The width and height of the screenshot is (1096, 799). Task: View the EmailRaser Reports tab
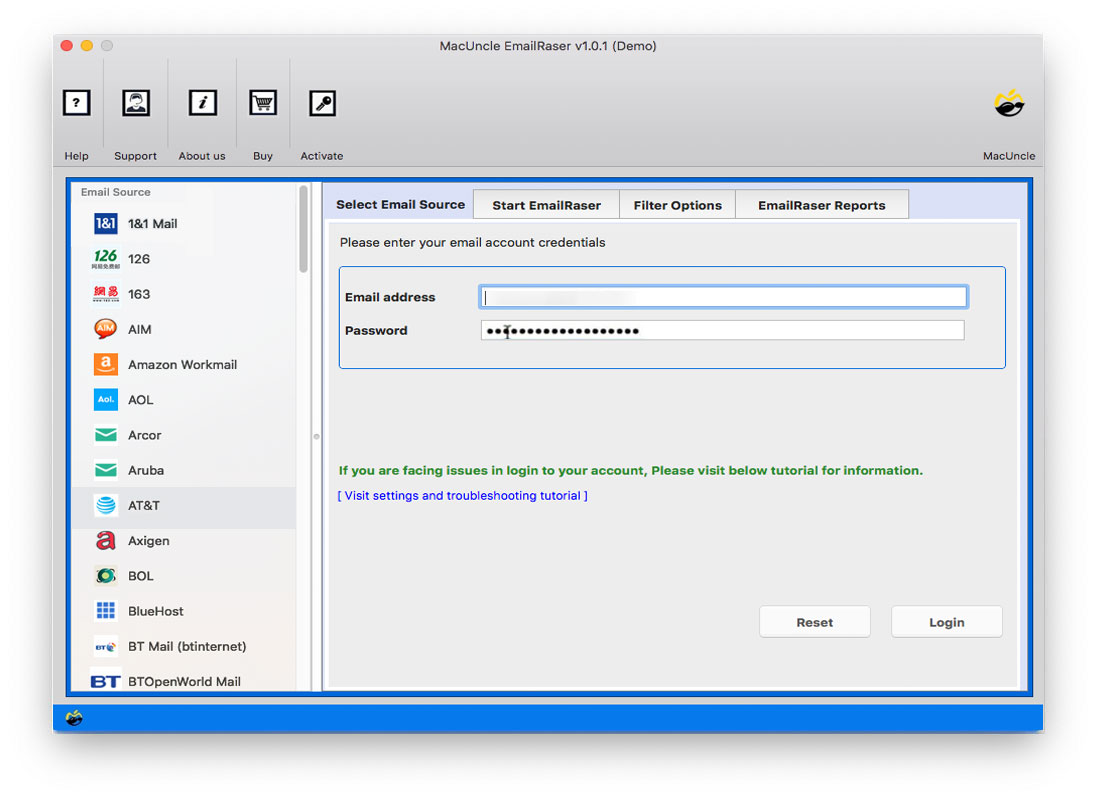click(x=821, y=205)
